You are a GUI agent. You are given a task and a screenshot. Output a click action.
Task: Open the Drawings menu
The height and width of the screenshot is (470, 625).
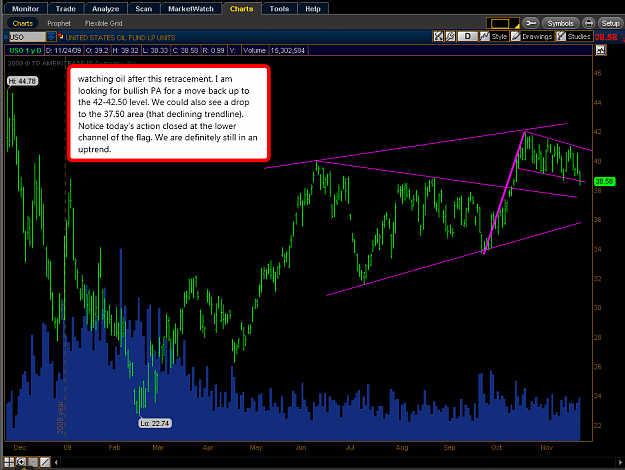[533, 37]
